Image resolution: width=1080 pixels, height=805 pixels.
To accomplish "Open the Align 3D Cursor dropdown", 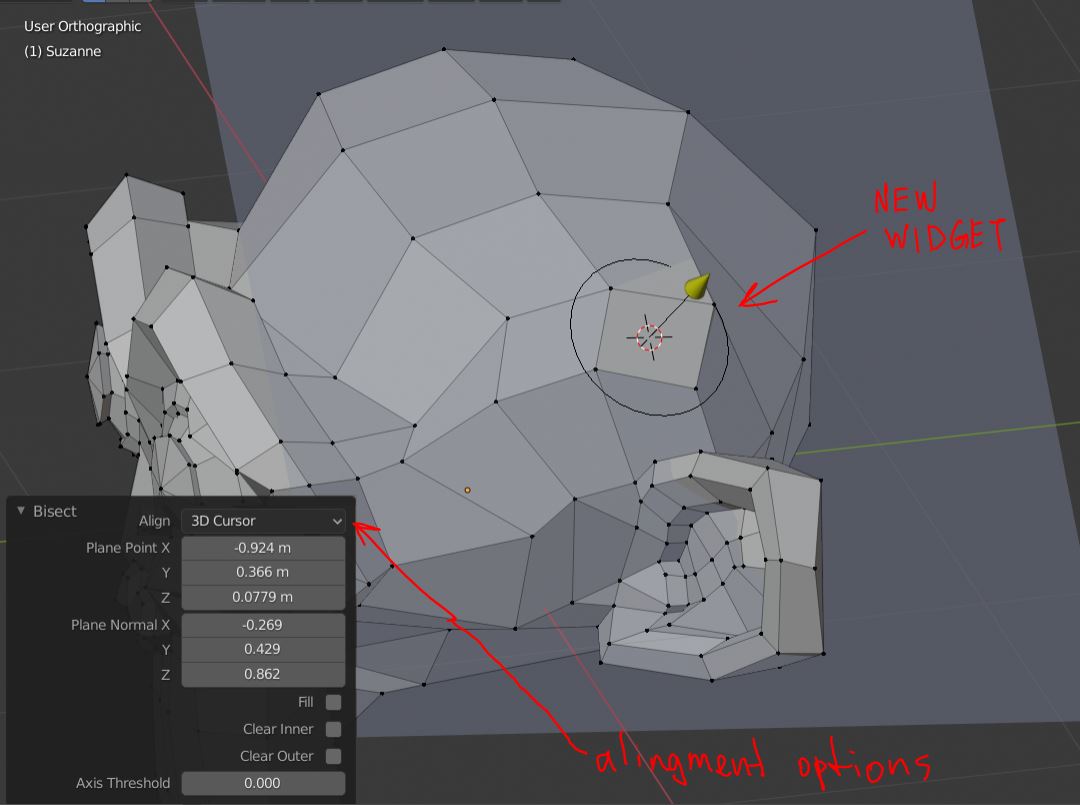I will pyautogui.click(x=263, y=521).
